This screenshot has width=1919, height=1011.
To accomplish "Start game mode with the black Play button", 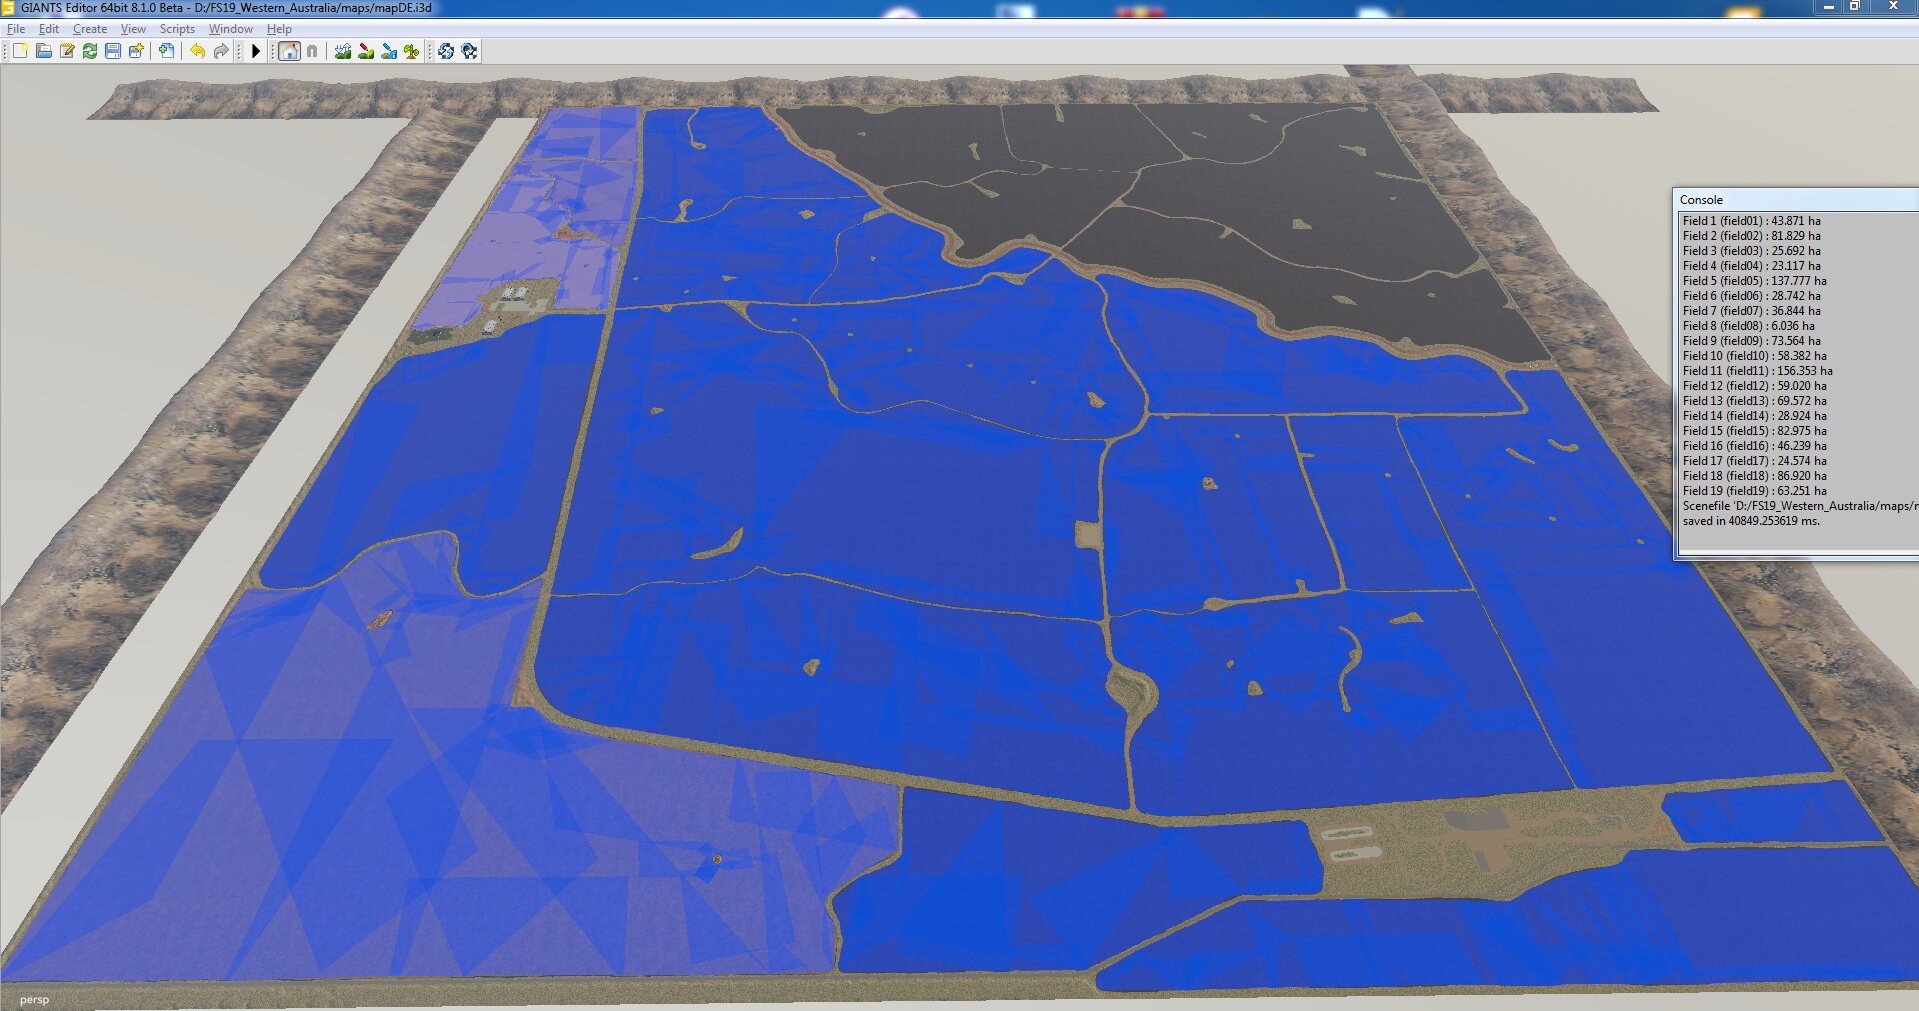I will point(256,51).
